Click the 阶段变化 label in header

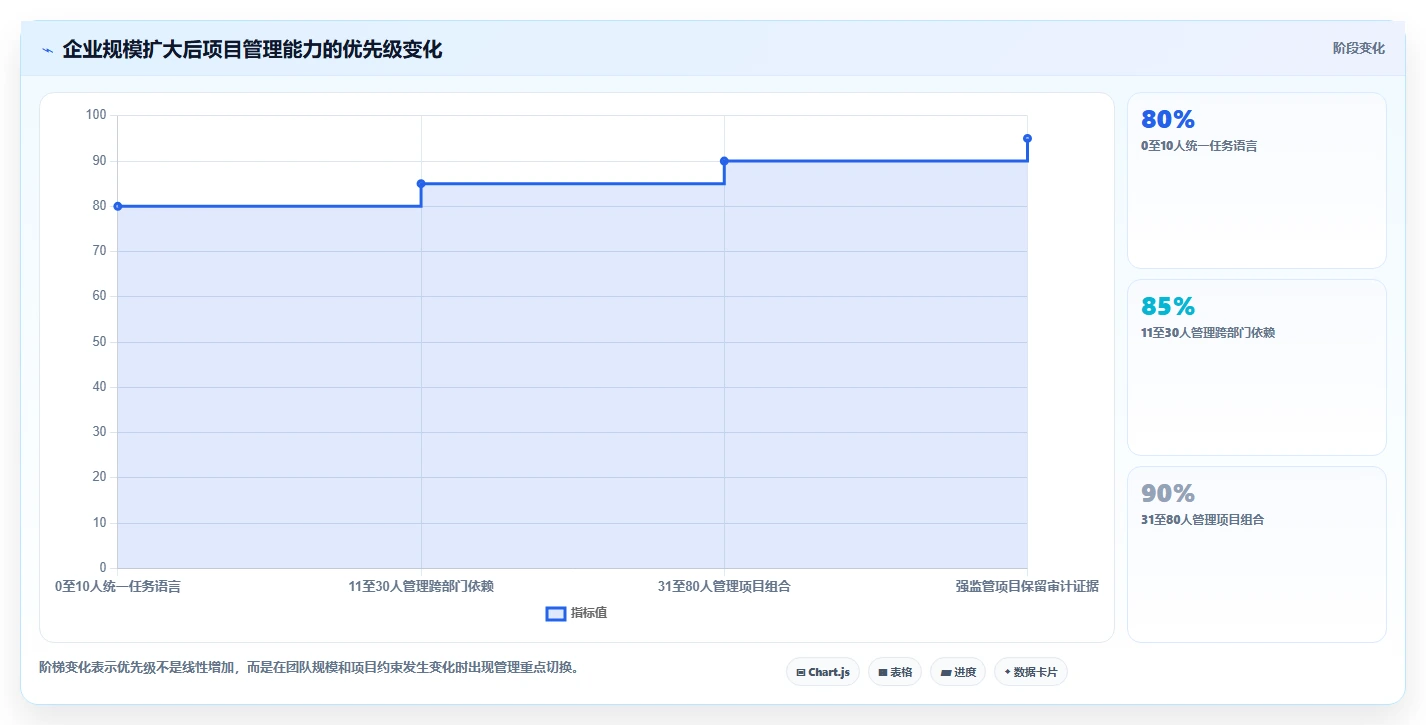(x=1359, y=48)
